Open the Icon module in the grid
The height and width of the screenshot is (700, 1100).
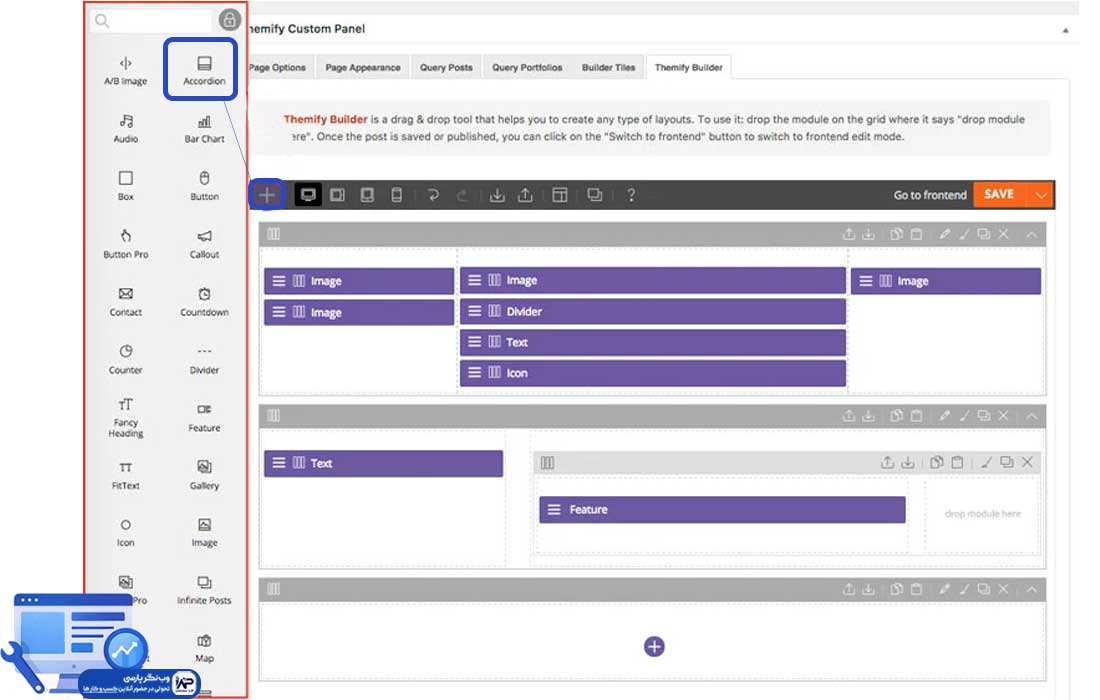click(x=652, y=372)
